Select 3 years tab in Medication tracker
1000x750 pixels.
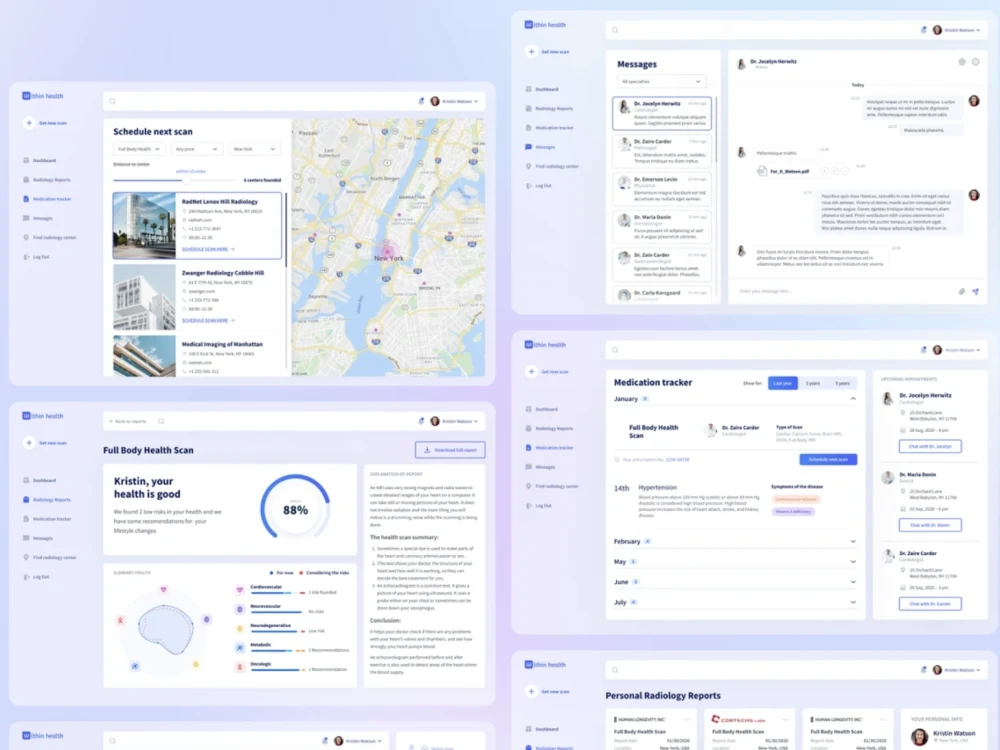tap(812, 383)
